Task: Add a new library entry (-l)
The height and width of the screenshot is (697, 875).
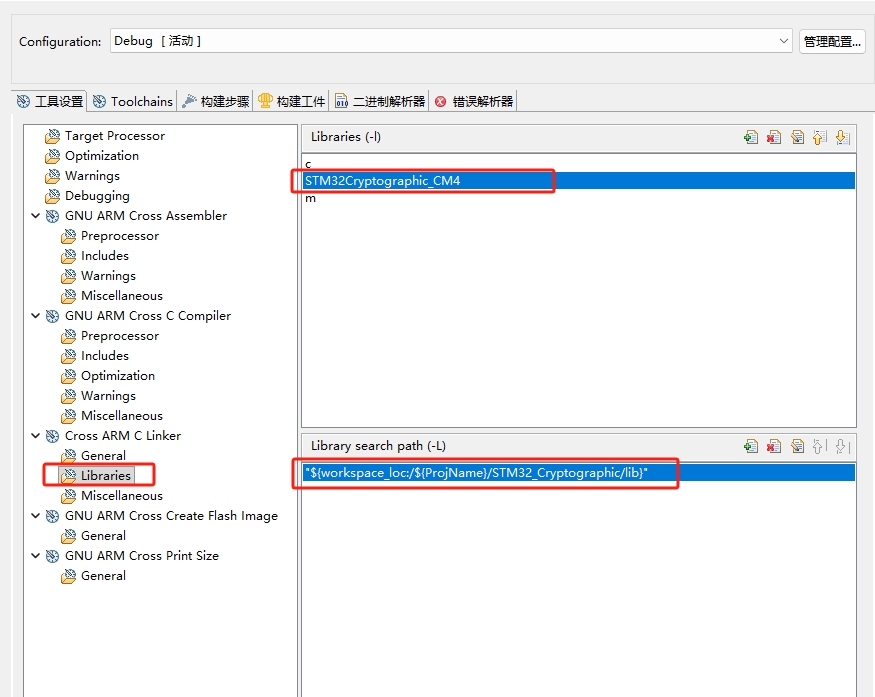Action: pos(751,137)
